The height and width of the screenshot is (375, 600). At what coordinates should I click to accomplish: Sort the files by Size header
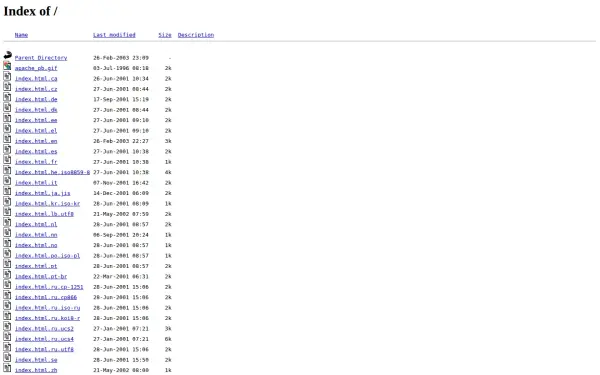[x=165, y=35]
